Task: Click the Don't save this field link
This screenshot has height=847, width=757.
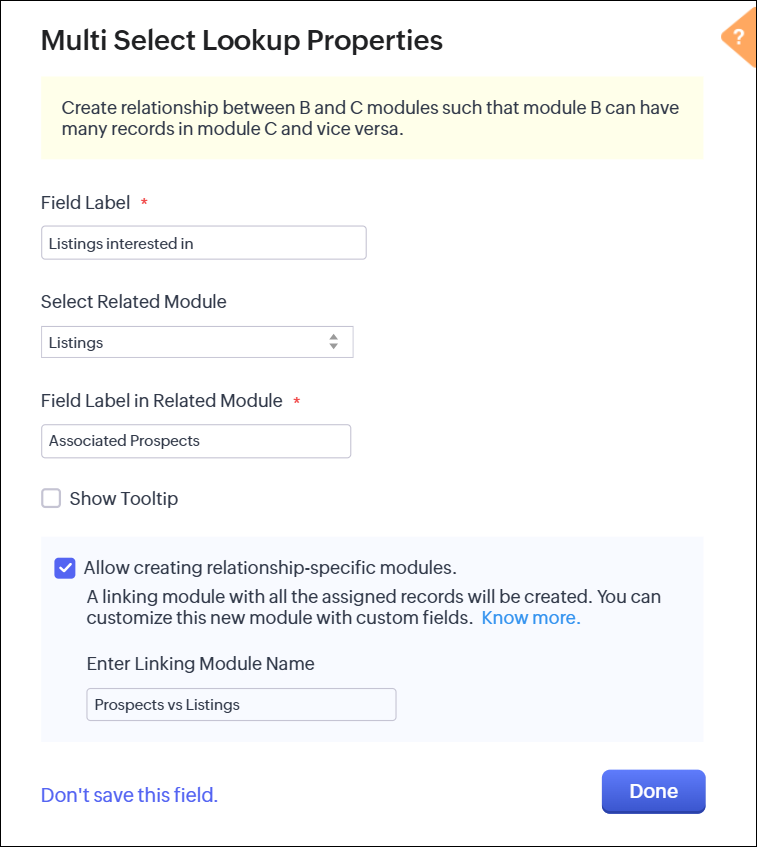Action: pos(129,795)
